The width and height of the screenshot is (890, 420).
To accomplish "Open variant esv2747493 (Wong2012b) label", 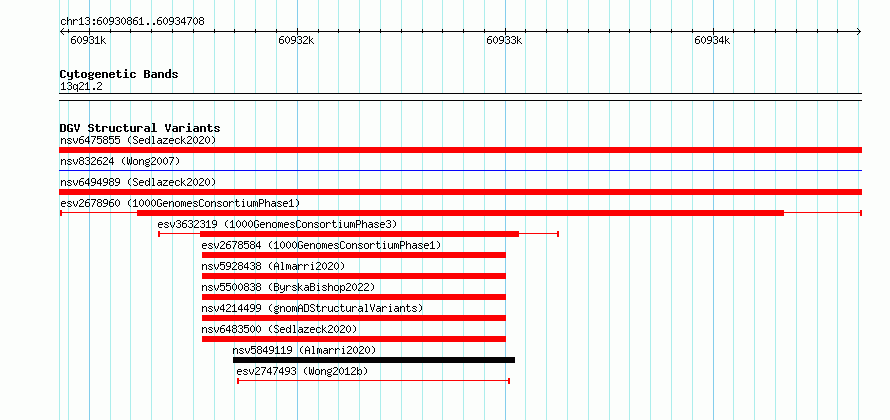I will (x=302, y=371).
